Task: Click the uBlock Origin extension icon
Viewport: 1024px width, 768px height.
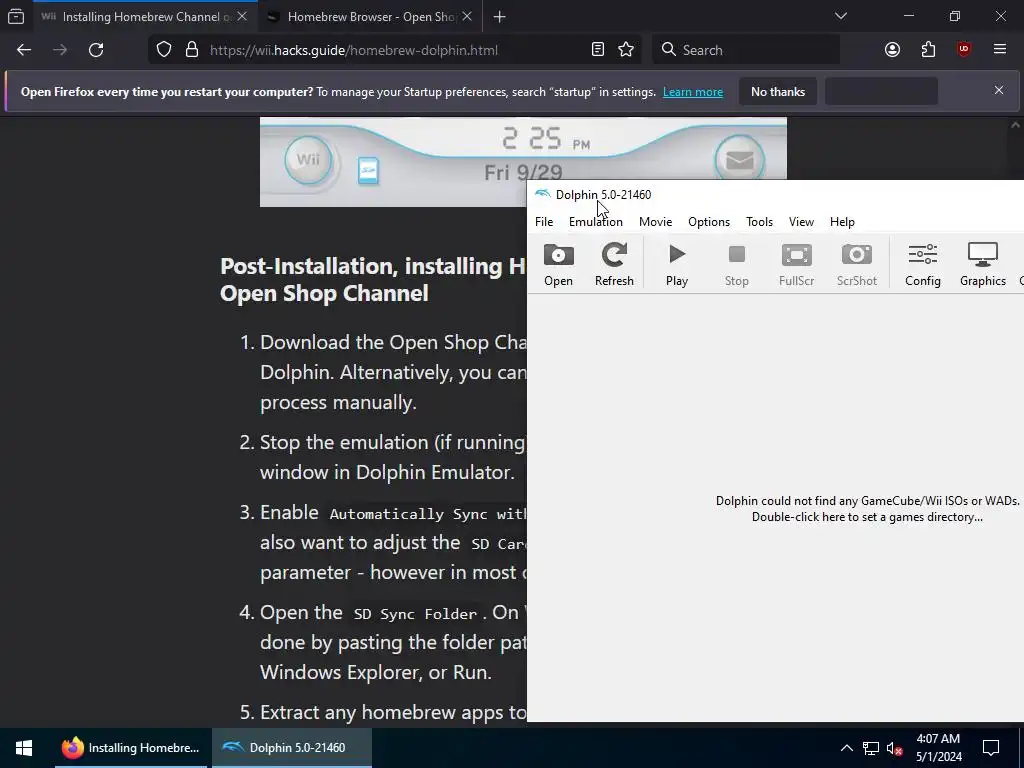Action: pos(964,50)
